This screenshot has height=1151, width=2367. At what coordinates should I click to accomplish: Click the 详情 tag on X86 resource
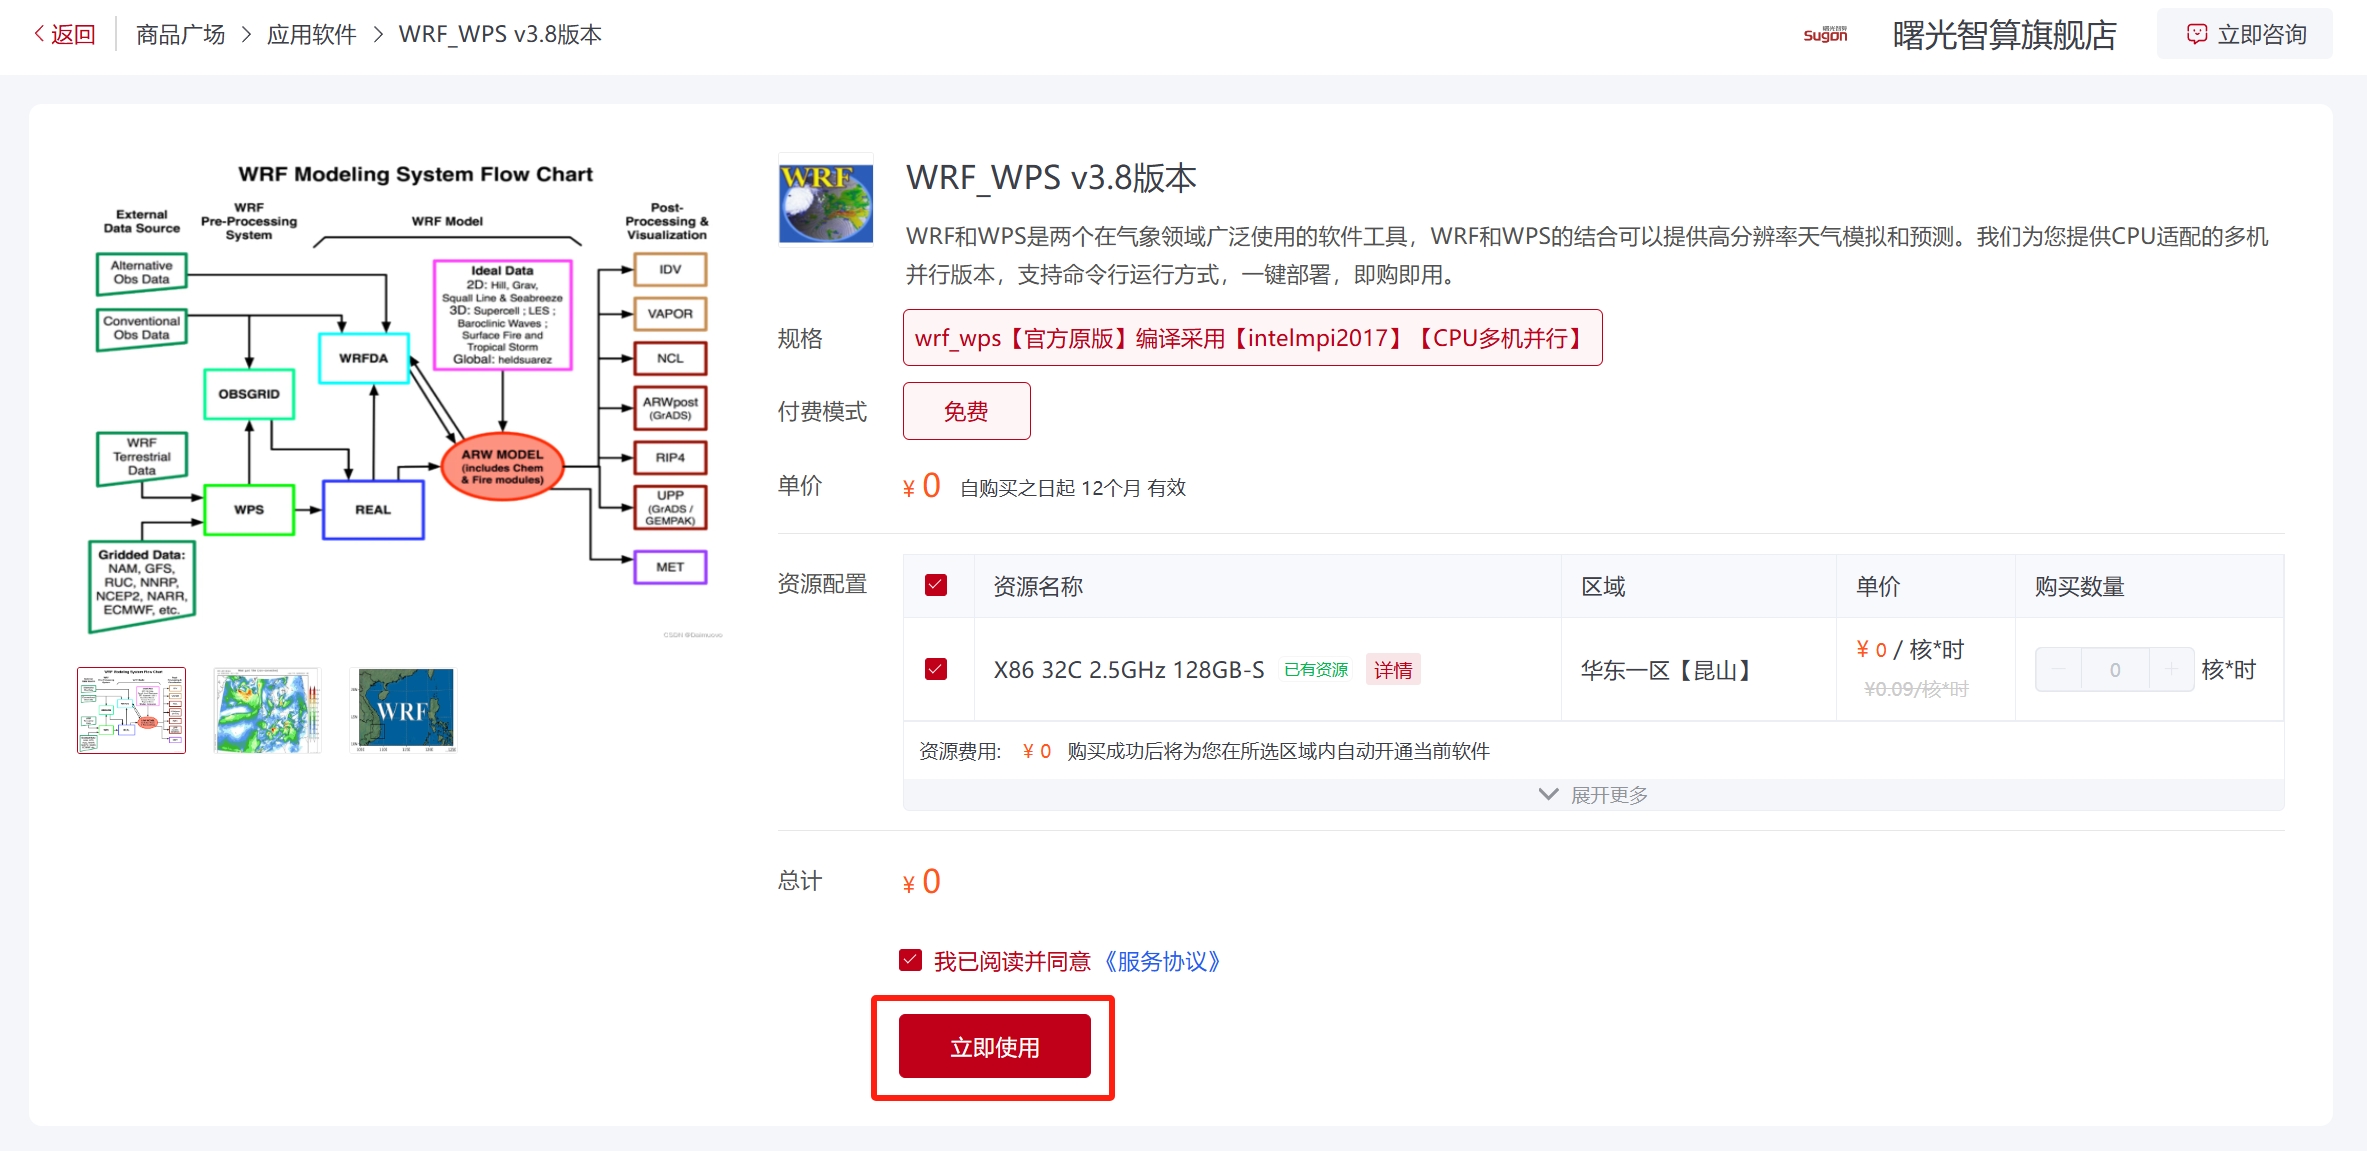(1392, 669)
